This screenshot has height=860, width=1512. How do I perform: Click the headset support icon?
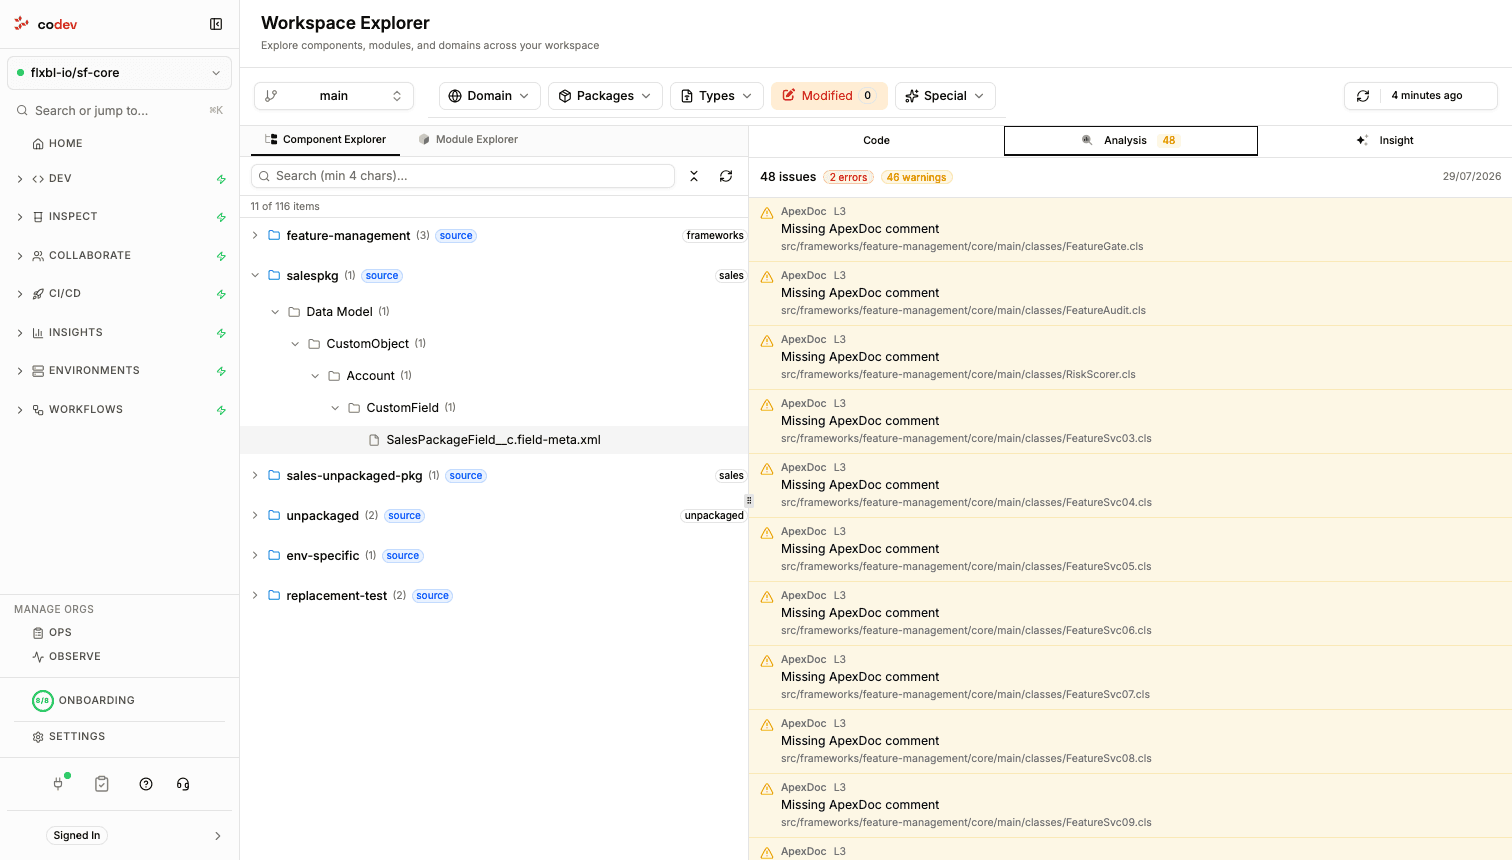[183, 784]
